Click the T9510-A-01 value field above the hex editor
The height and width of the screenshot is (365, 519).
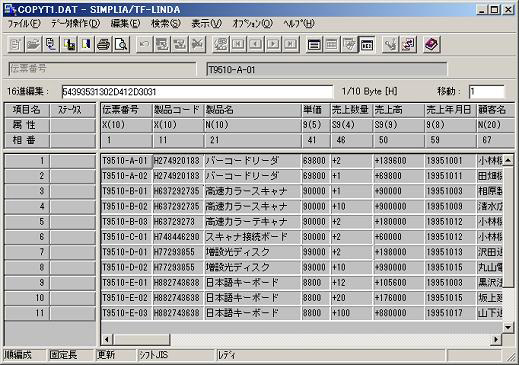coord(327,69)
